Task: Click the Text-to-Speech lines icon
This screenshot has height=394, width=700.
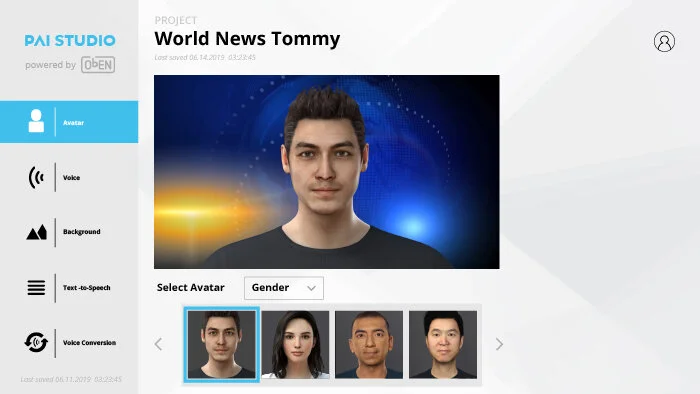Action: (x=36, y=287)
